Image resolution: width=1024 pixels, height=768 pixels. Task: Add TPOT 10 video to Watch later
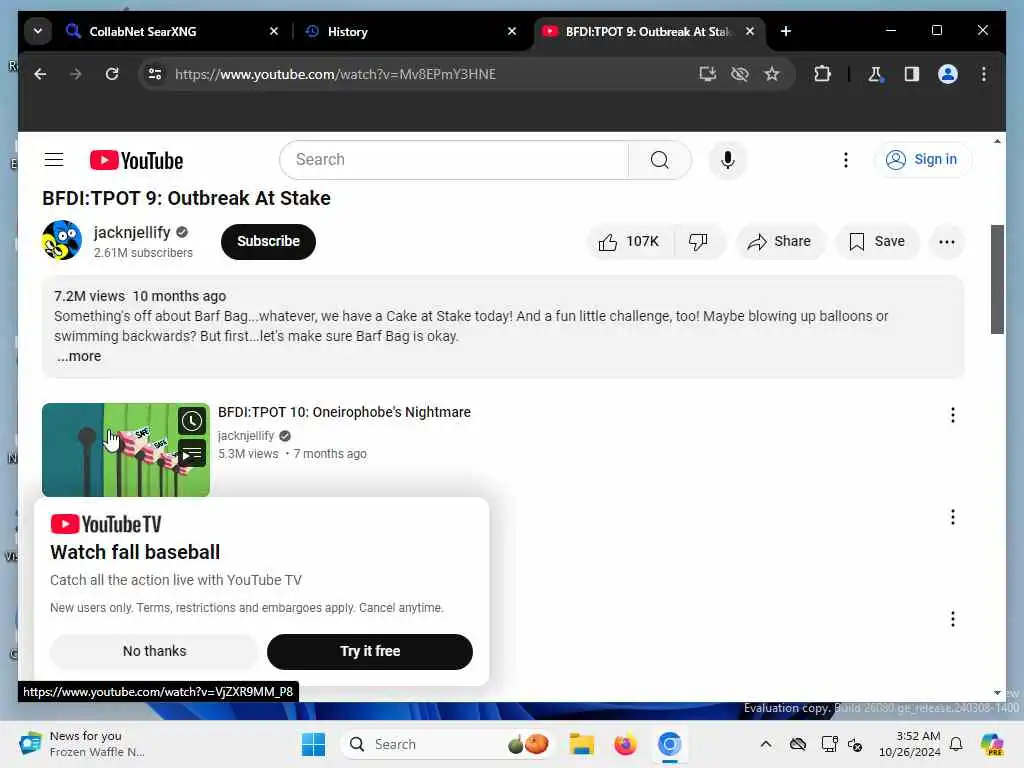[x=192, y=421]
